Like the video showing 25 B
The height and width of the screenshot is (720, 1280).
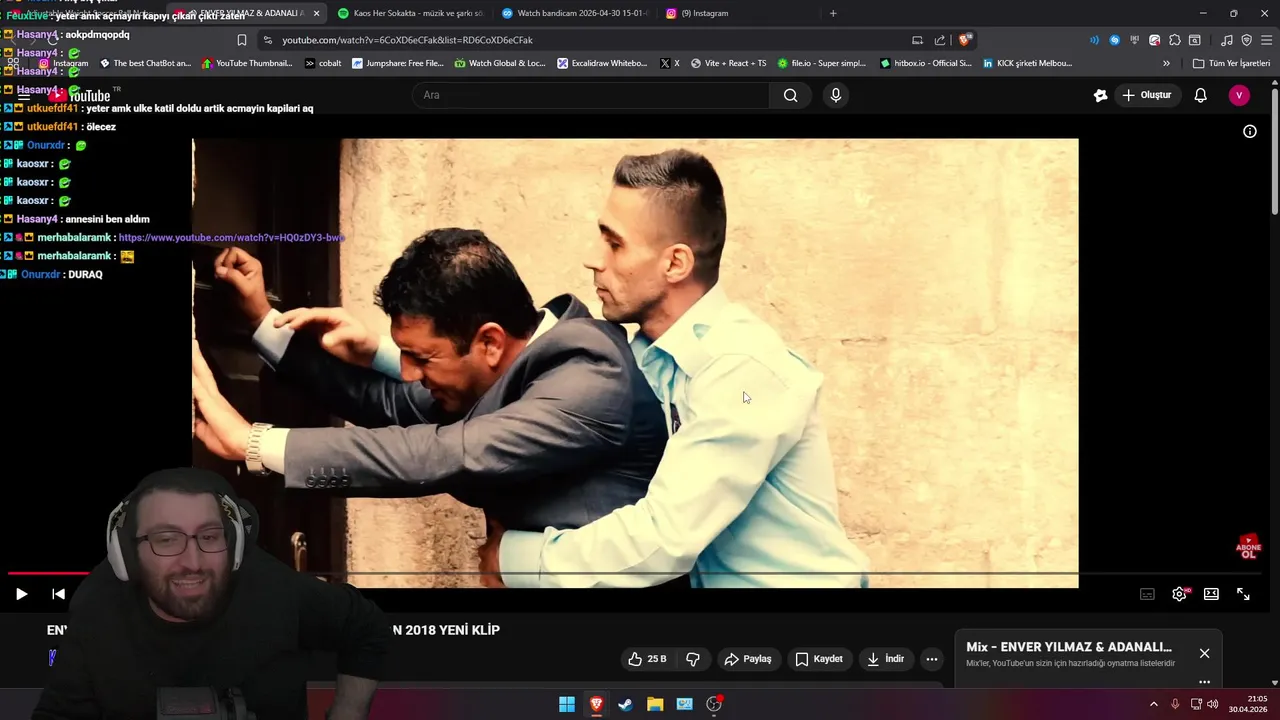tap(647, 659)
